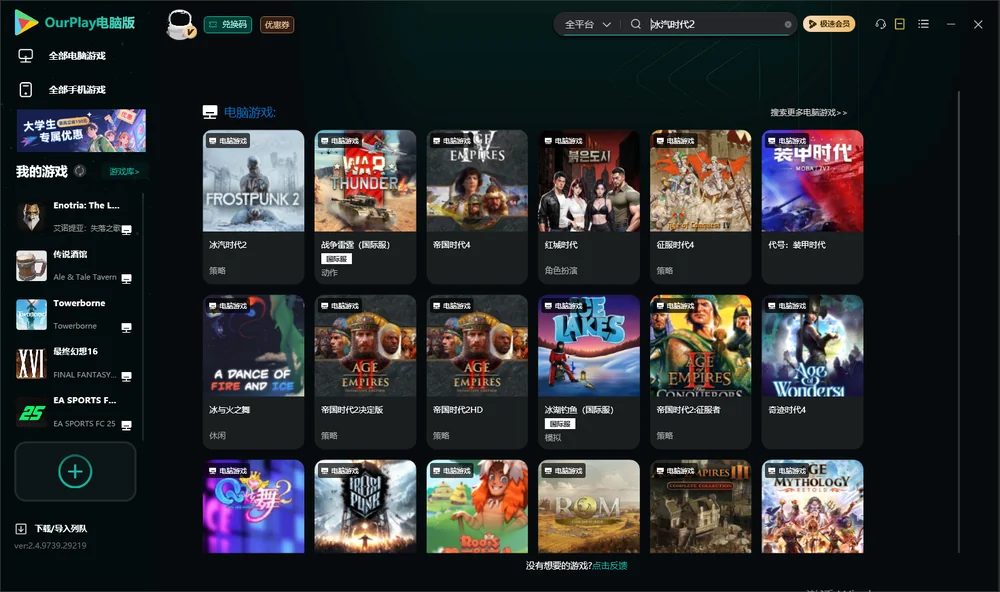Open the 优惠券 coupon button

pos(277,25)
